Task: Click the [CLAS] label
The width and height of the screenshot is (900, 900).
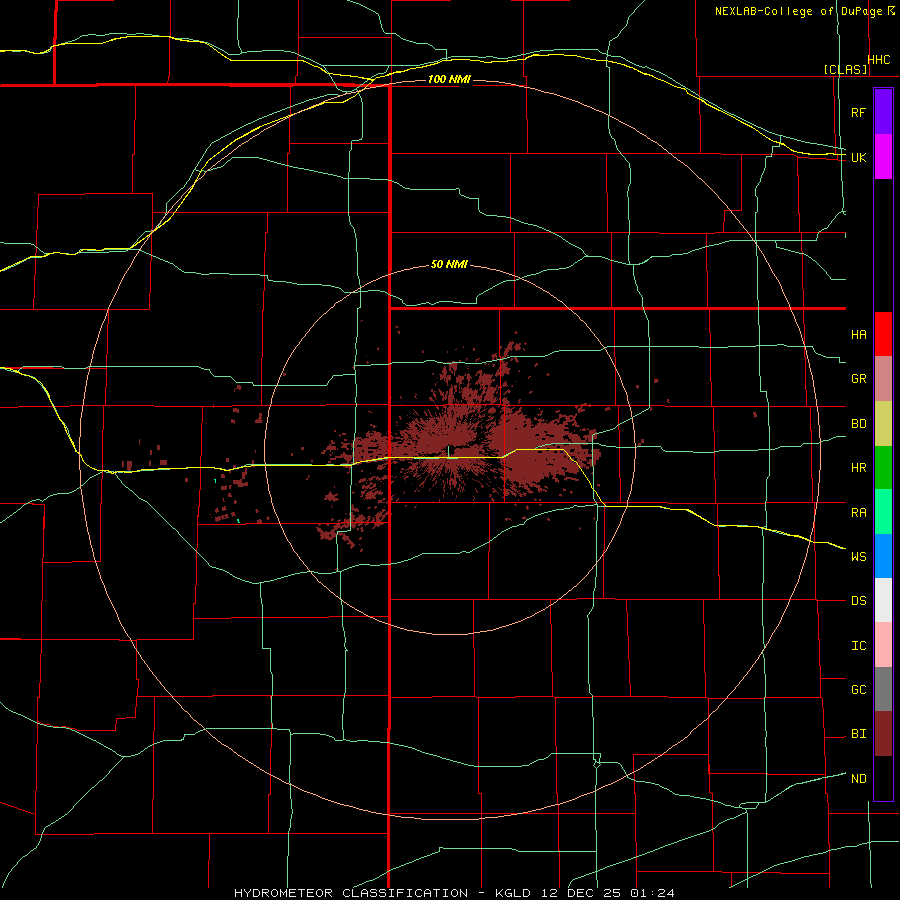Action: [845, 69]
